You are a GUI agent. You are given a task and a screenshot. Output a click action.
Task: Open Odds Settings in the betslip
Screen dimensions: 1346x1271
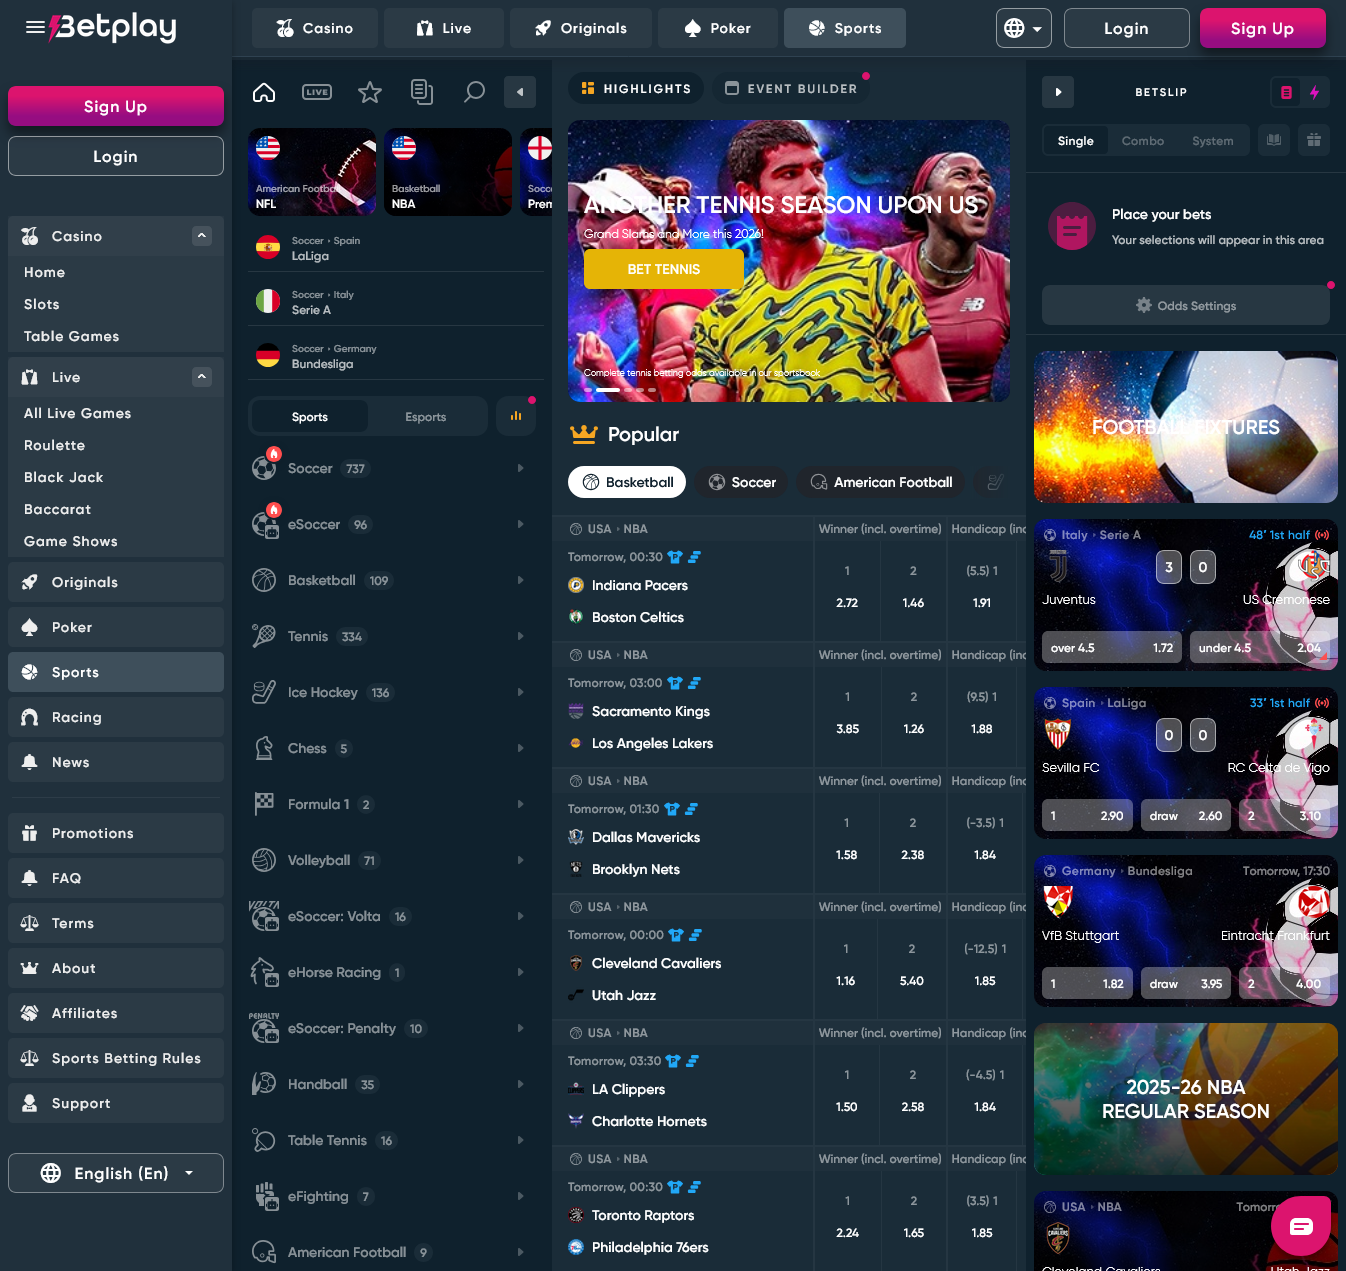(1186, 305)
